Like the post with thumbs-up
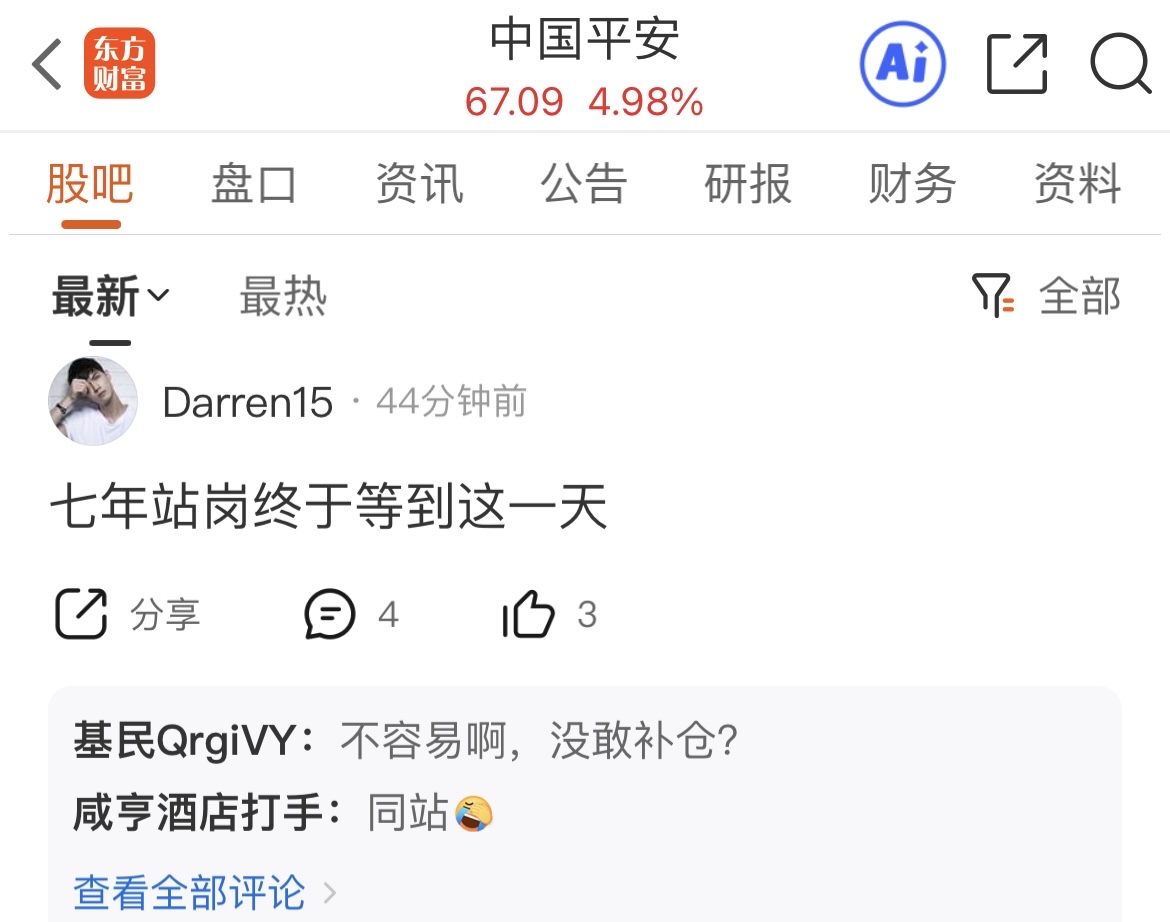The image size is (1170, 922). [528, 614]
